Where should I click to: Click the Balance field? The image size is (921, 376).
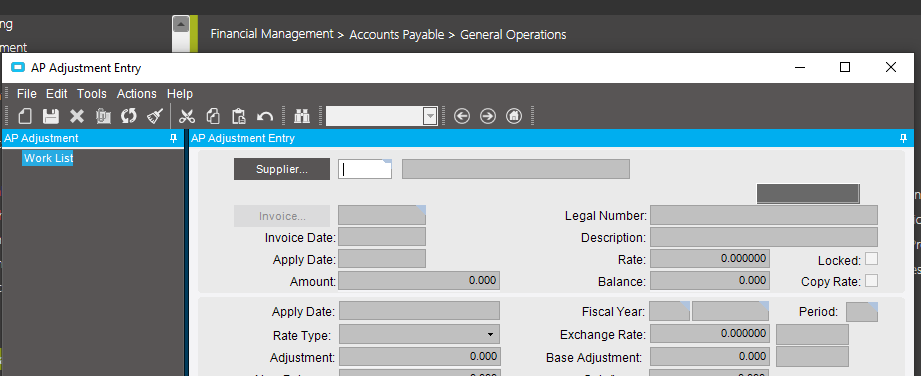pos(710,280)
